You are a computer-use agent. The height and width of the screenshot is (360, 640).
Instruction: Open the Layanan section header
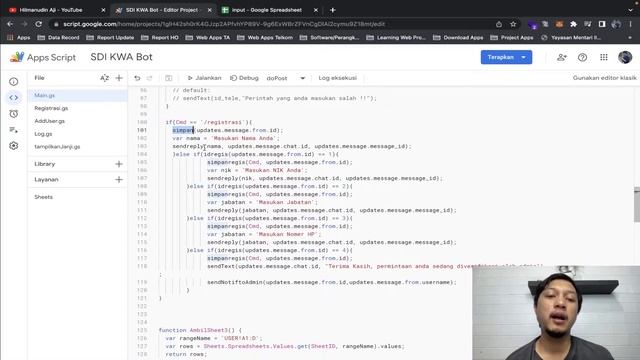point(46,180)
